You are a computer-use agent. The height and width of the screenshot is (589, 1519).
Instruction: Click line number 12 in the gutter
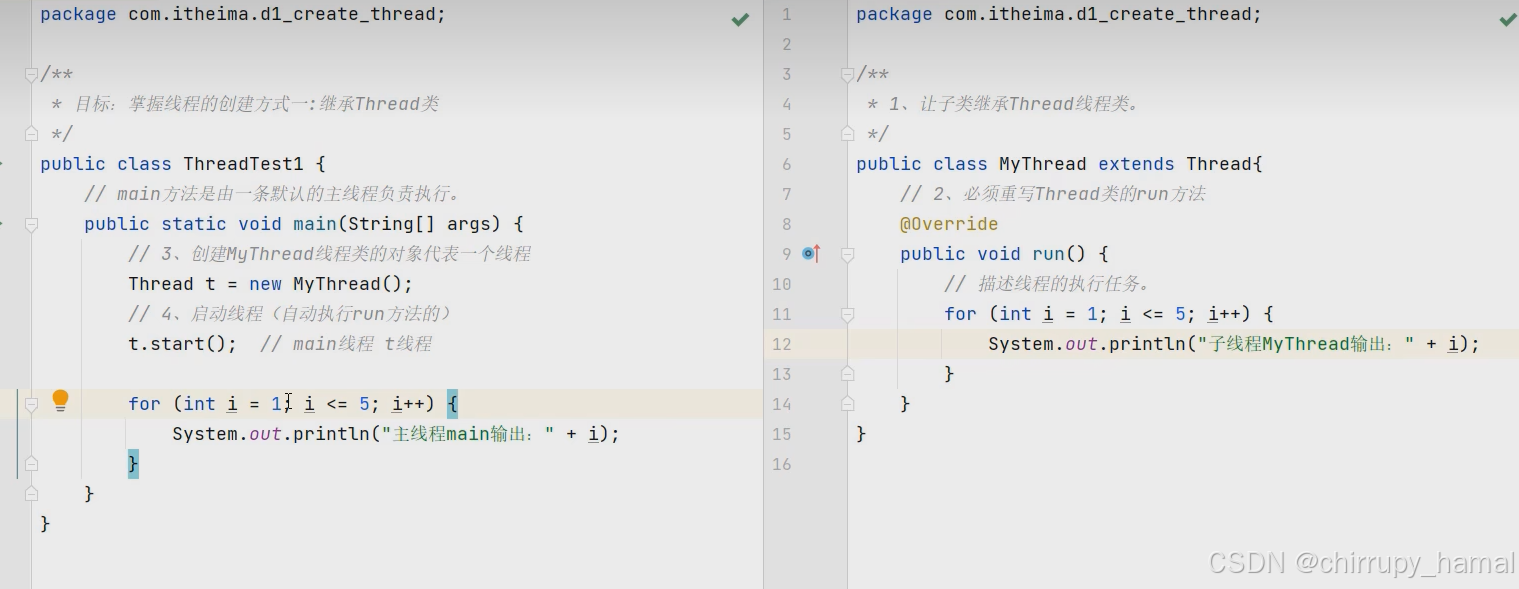[782, 344]
